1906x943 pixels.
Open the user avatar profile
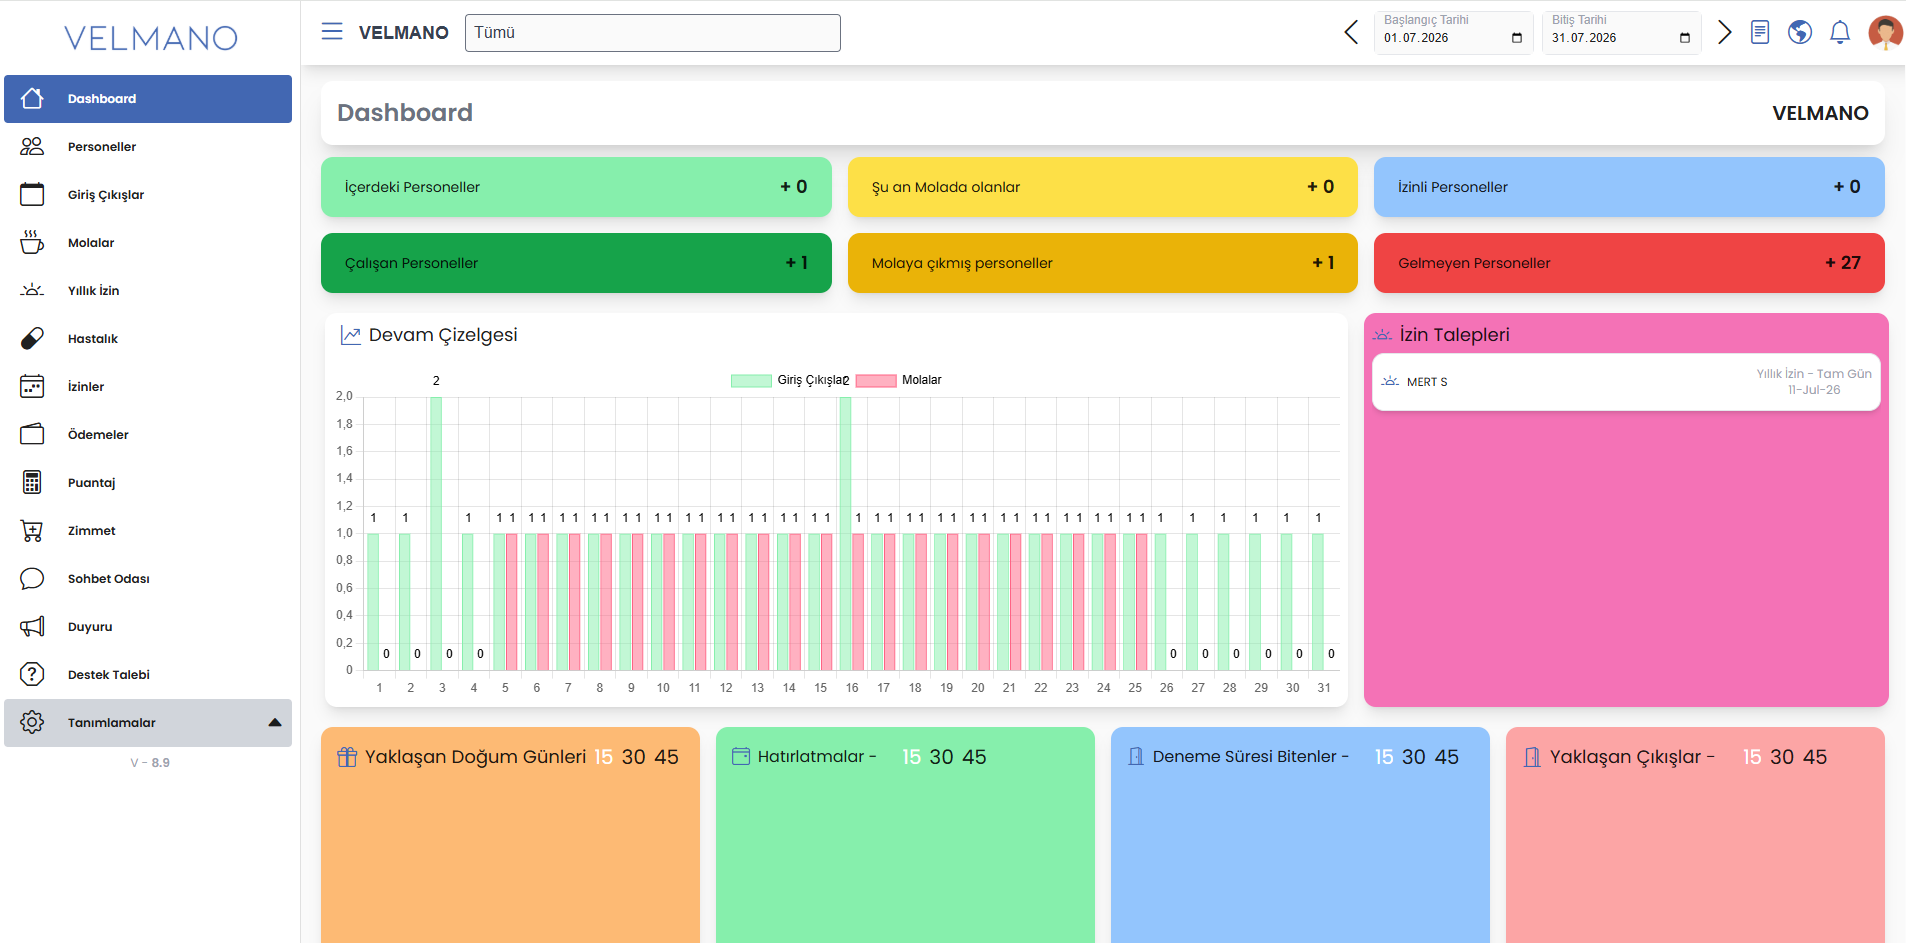[x=1885, y=32]
